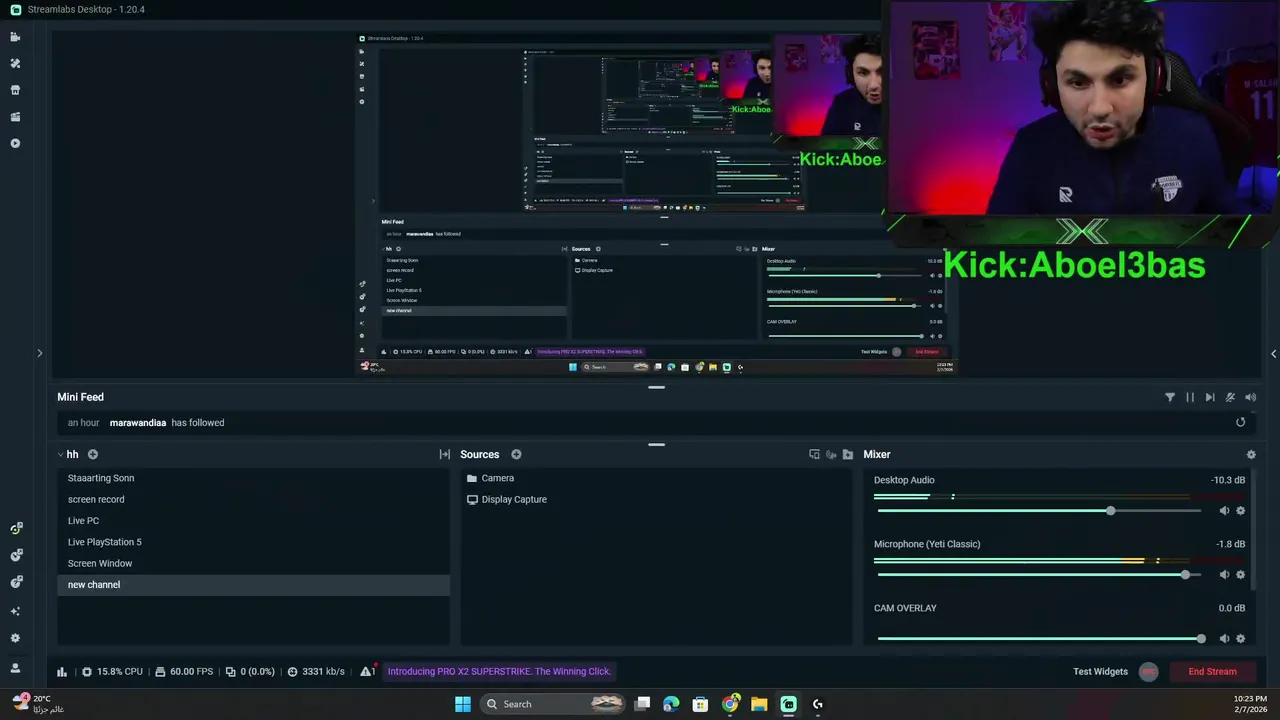Open the taskbar clock showing 10:23 PM

1252,704
